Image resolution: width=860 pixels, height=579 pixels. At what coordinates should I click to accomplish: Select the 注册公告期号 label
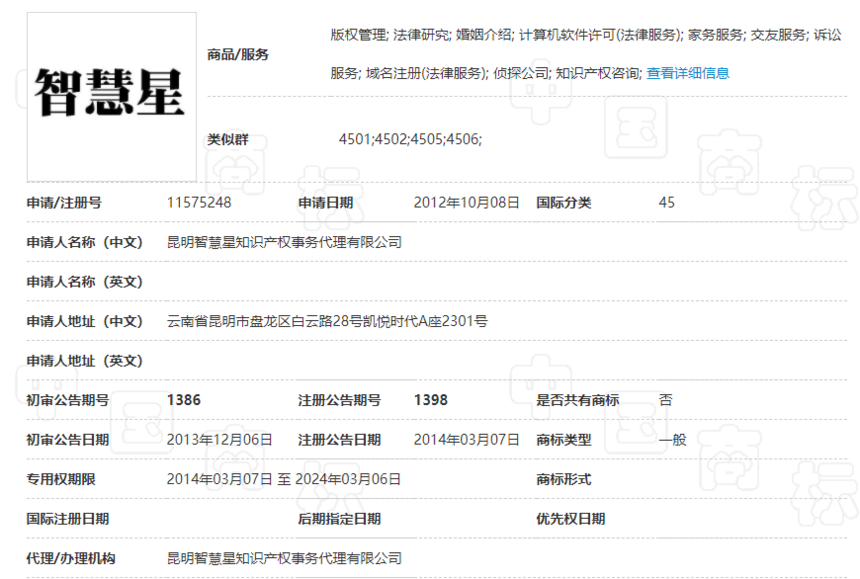[x=339, y=400]
